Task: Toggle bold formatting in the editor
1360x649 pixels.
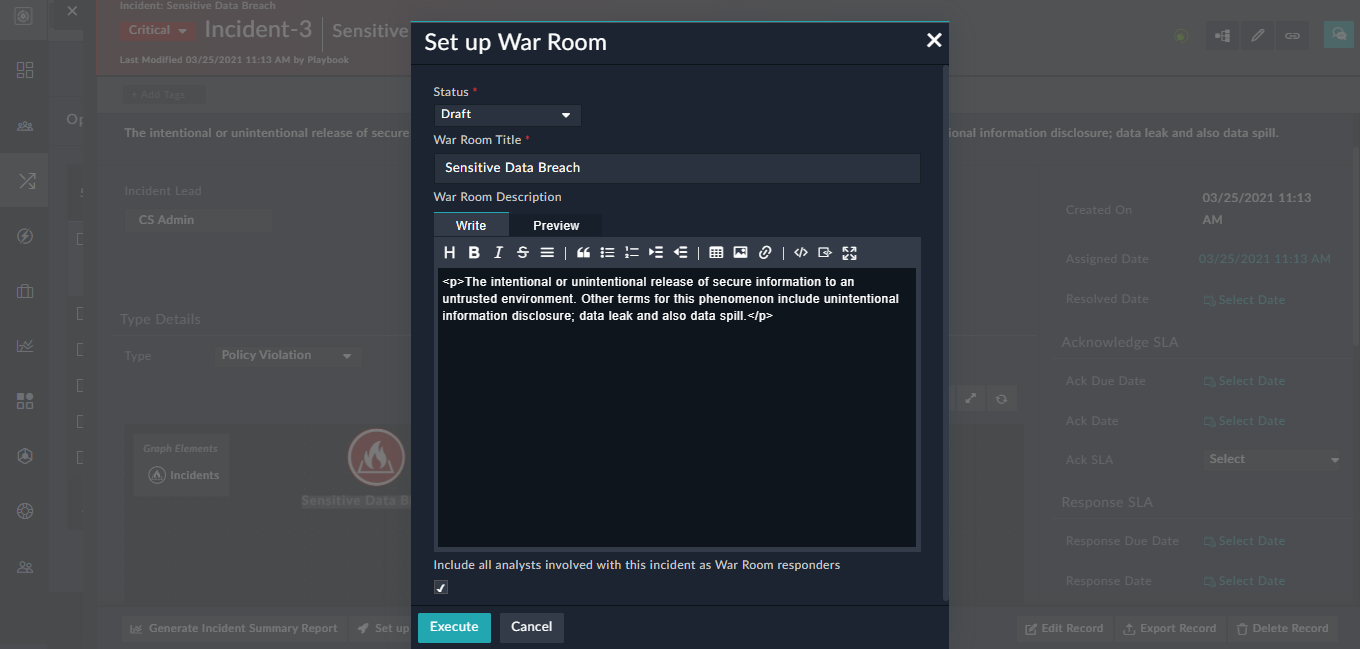Action: point(473,252)
